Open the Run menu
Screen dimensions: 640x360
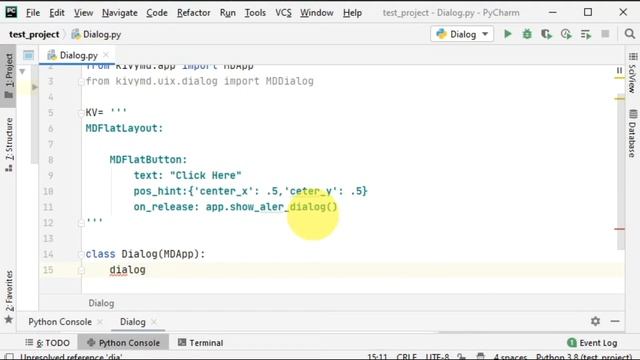[x=227, y=13]
